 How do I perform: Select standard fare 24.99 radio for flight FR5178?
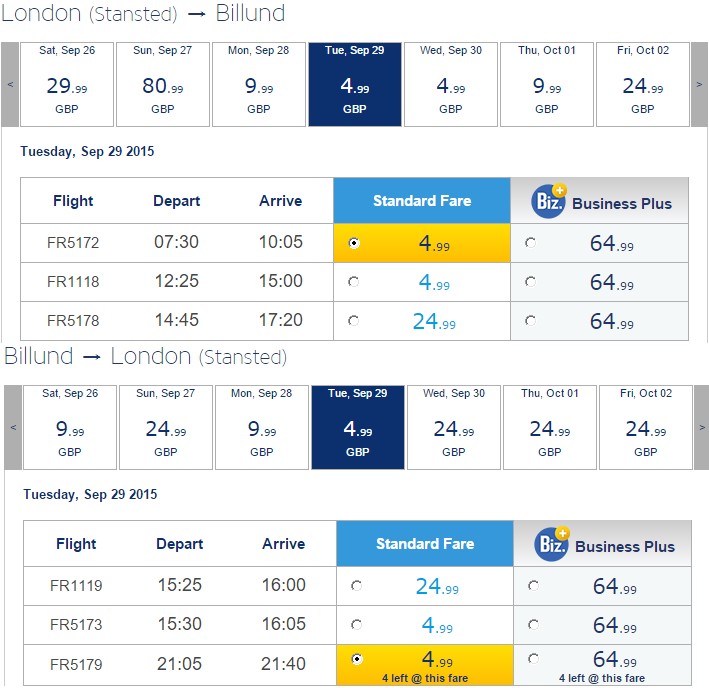(353, 321)
